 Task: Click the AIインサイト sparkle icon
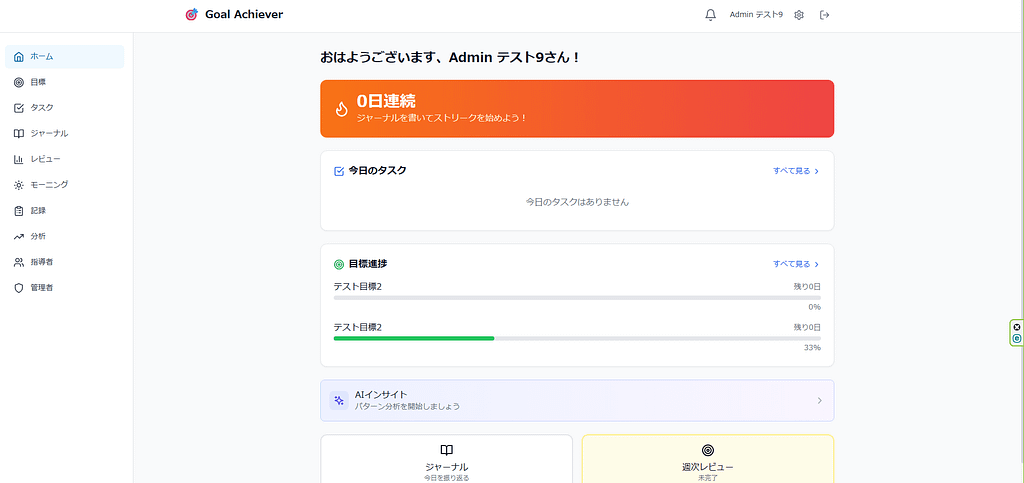click(x=339, y=400)
